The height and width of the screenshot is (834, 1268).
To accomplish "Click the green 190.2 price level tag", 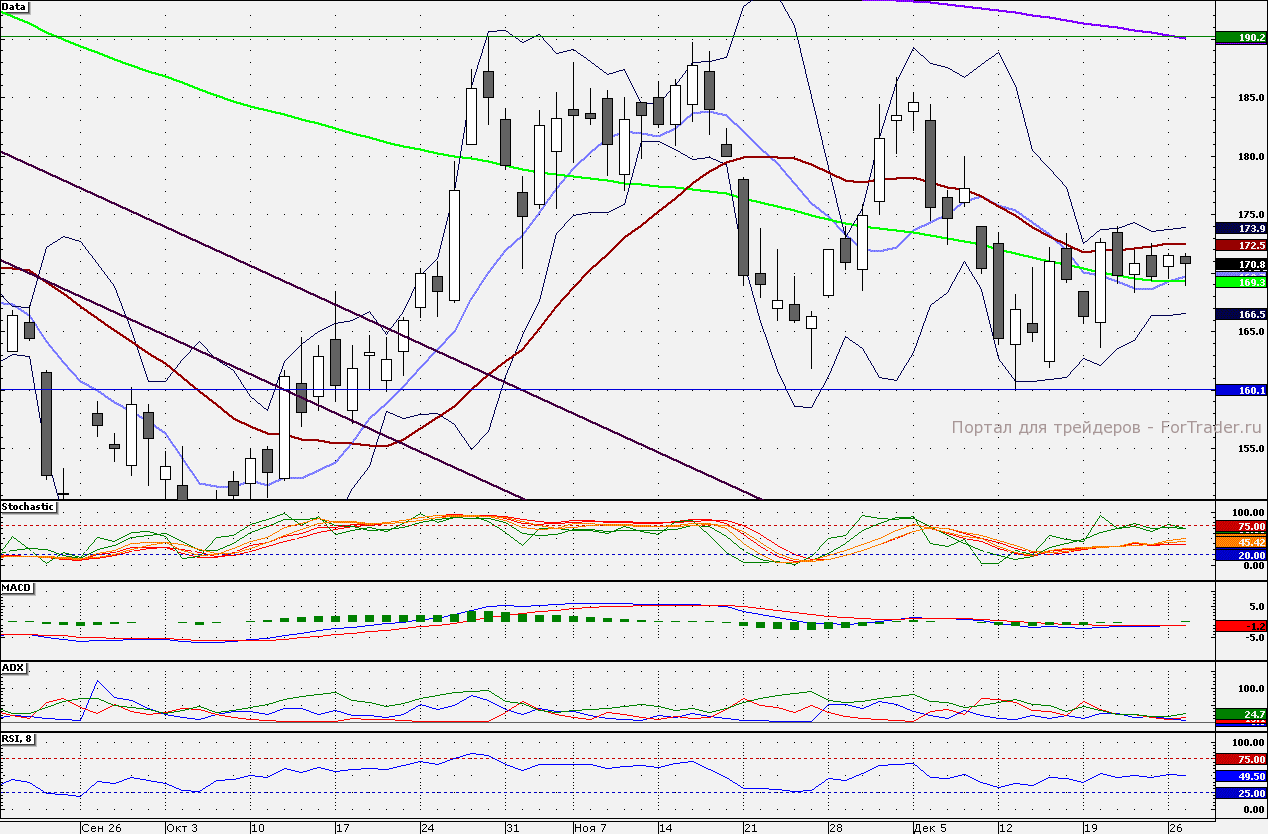I will coord(1238,38).
